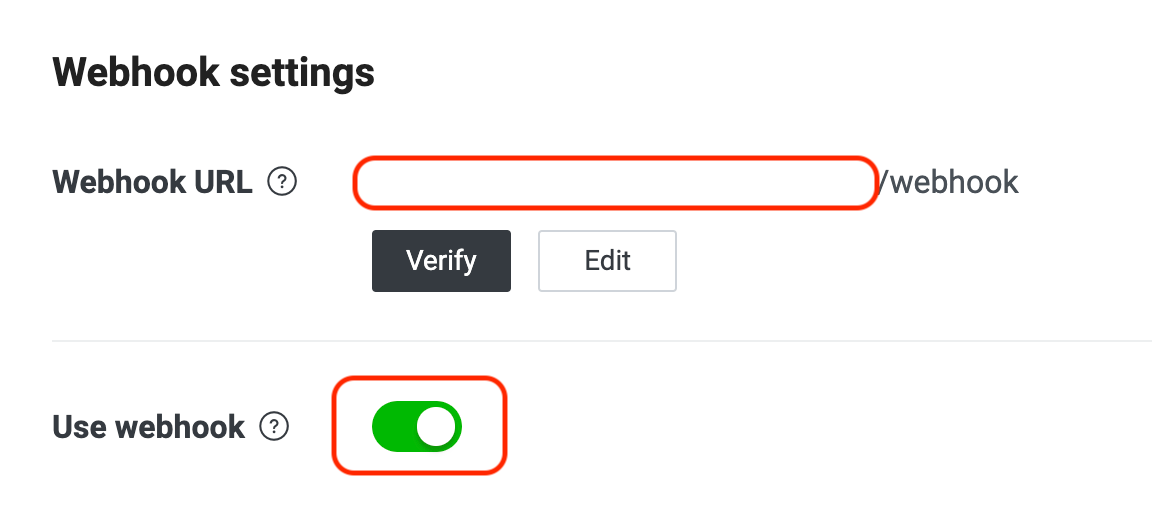Click the Edit button
Screen dimensions: 1152x512
point(607,261)
